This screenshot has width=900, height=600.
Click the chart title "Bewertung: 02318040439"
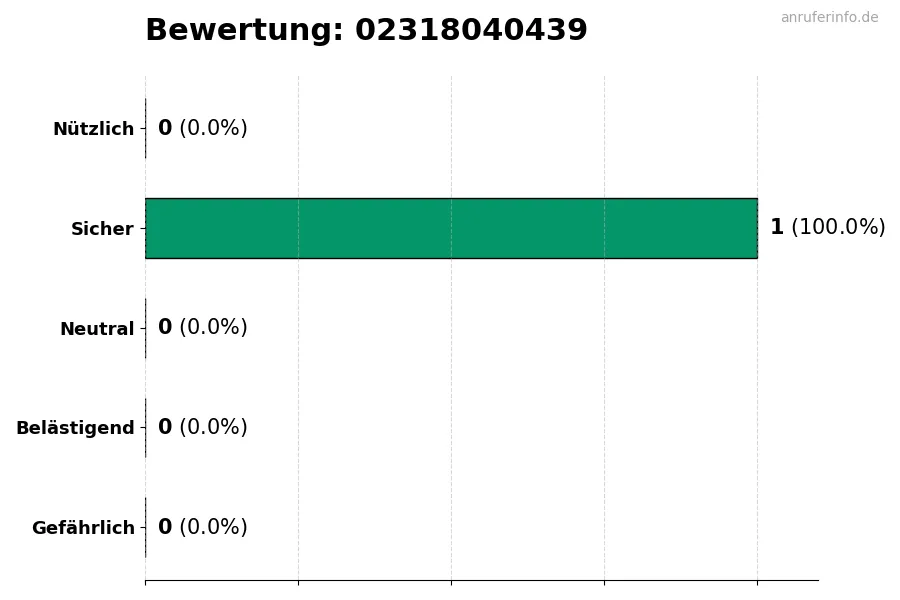(x=366, y=31)
